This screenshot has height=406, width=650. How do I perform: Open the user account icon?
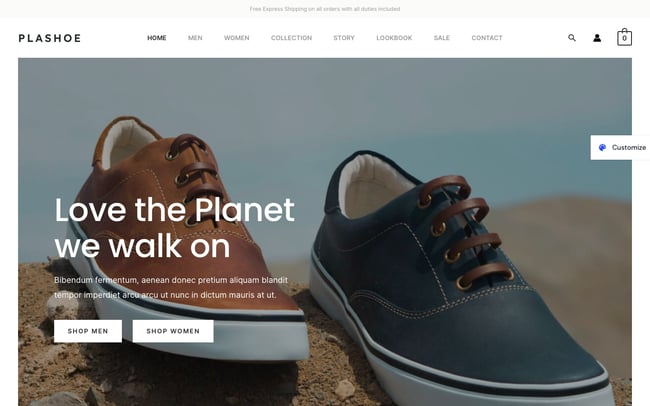pyautogui.click(x=597, y=38)
